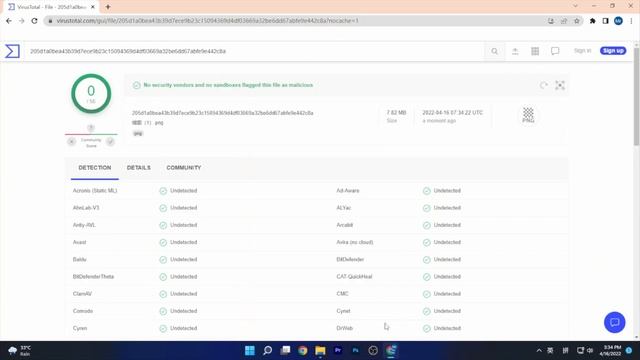The width and height of the screenshot is (640, 360).
Task: Open File Explorer from the taskbar
Action: [x=320, y=350]
